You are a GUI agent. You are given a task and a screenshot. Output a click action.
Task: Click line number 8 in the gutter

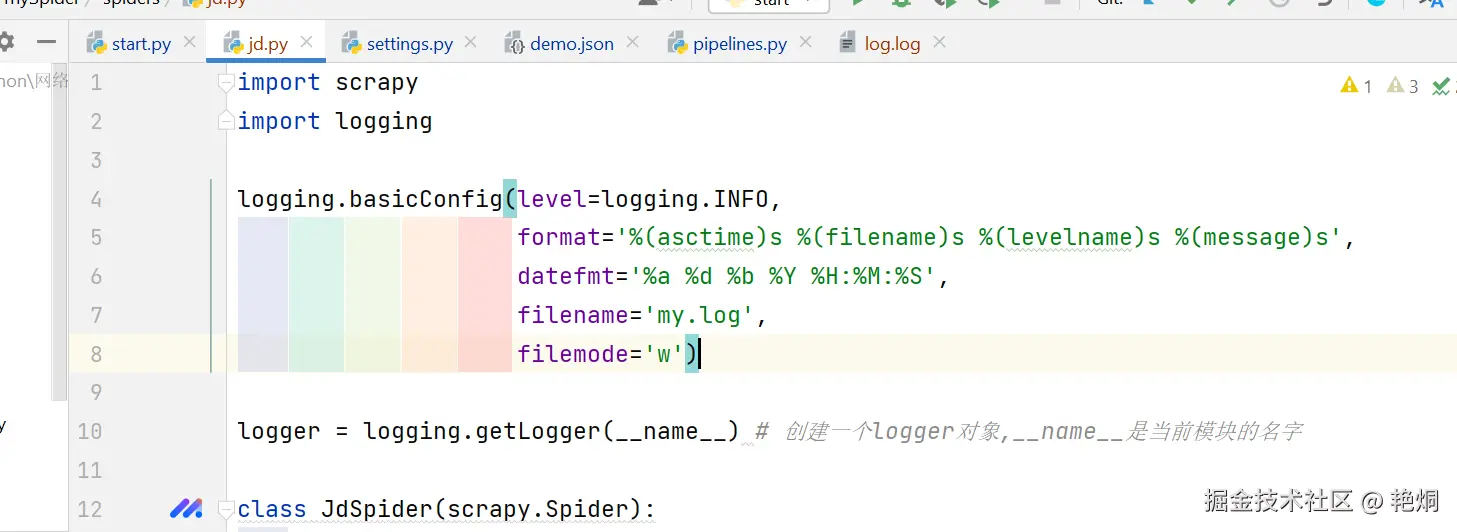click(x=96, y=354)
